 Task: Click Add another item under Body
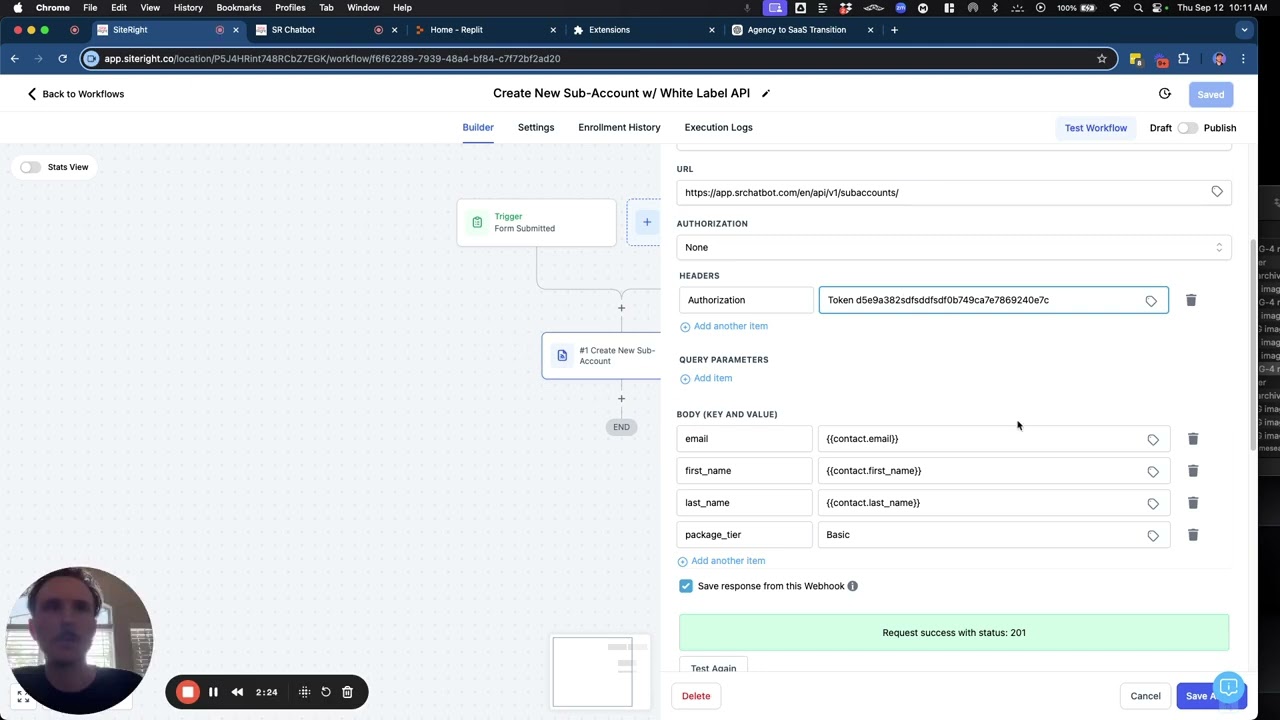pos(721,561)
